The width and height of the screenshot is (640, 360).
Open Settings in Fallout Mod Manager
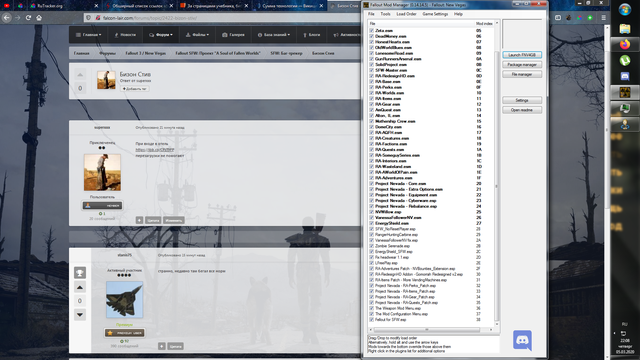[x=522, y=100]
